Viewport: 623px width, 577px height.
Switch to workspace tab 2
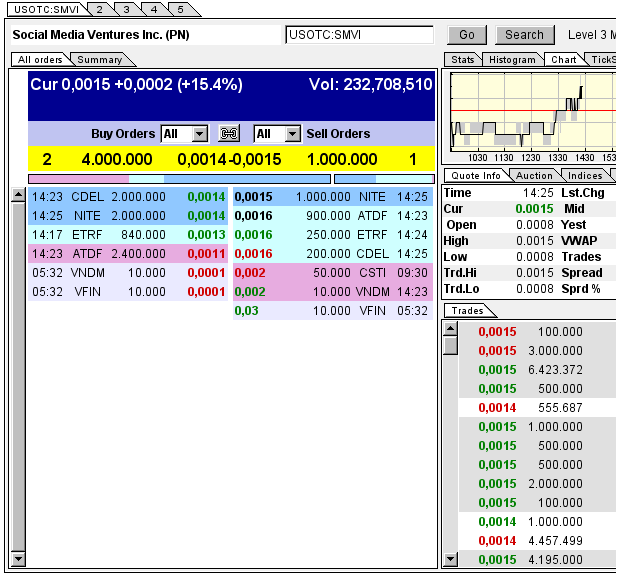coord(100,10)
